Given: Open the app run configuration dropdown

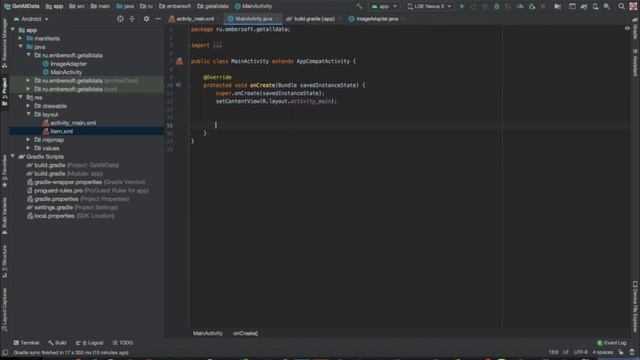Looking at the screenshot, I should 384,6.
